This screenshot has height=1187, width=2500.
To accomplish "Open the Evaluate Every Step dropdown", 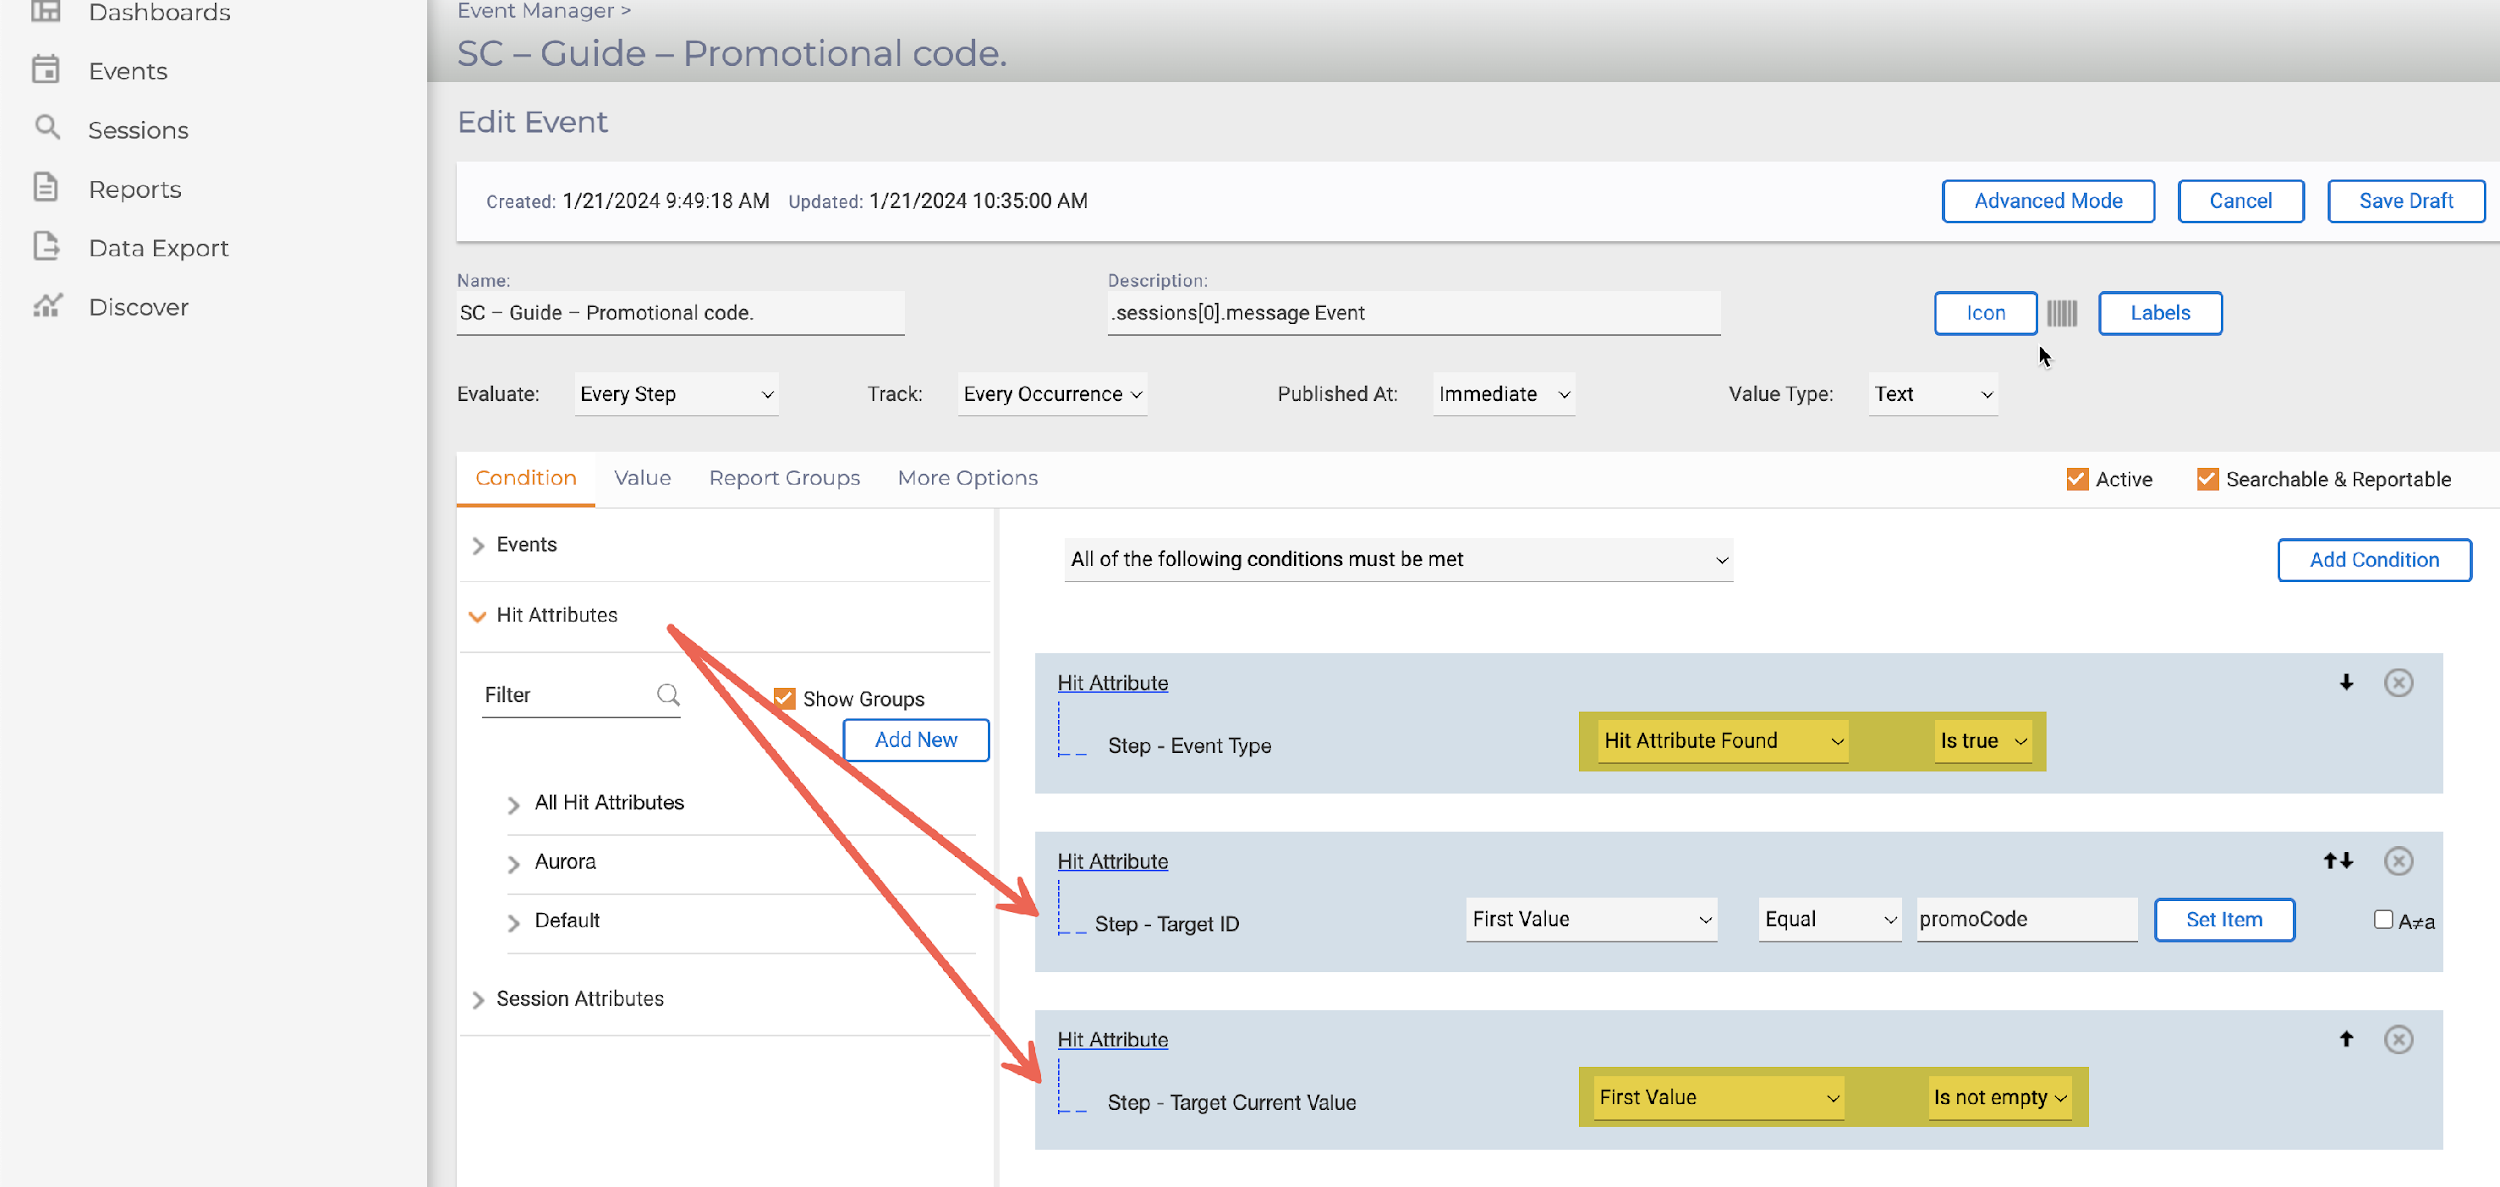I will [x=676, y=394].
